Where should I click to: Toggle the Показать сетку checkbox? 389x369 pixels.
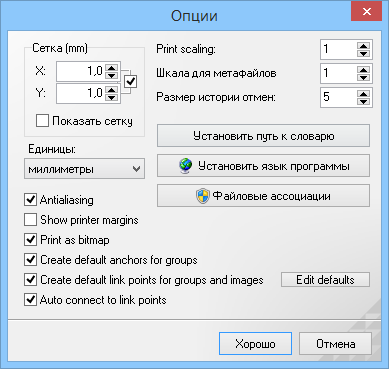[42, 121]
